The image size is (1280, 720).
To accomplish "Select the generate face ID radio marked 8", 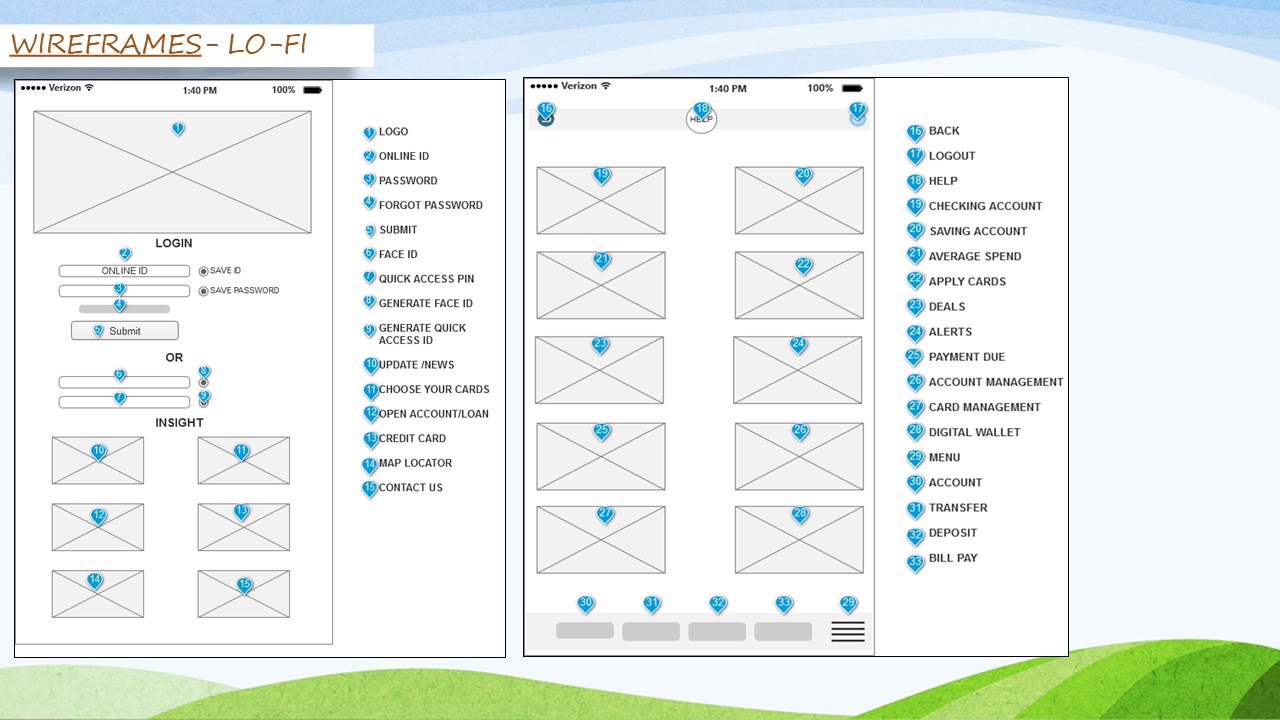I will pos(203,382).
